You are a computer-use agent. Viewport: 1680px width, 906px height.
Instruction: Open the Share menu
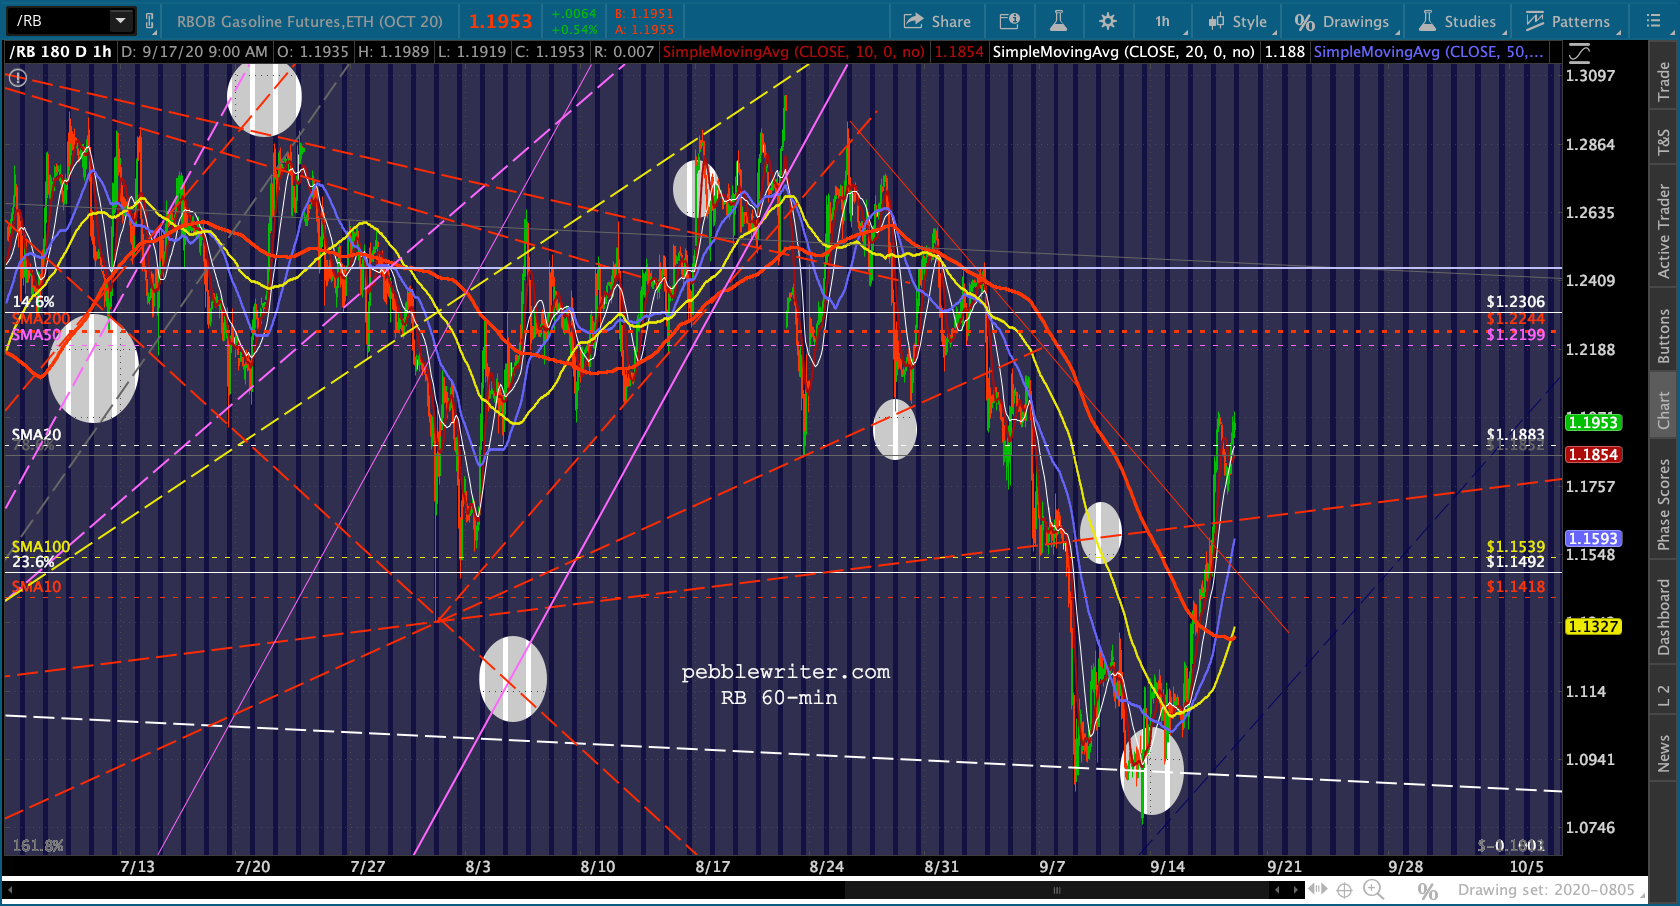(937, 21)
